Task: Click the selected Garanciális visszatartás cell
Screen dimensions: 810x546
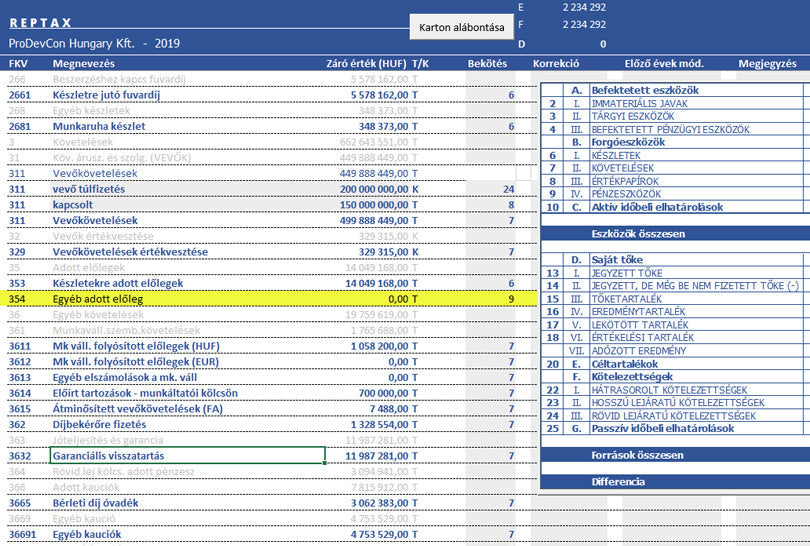Action: [x=188, y=456]
